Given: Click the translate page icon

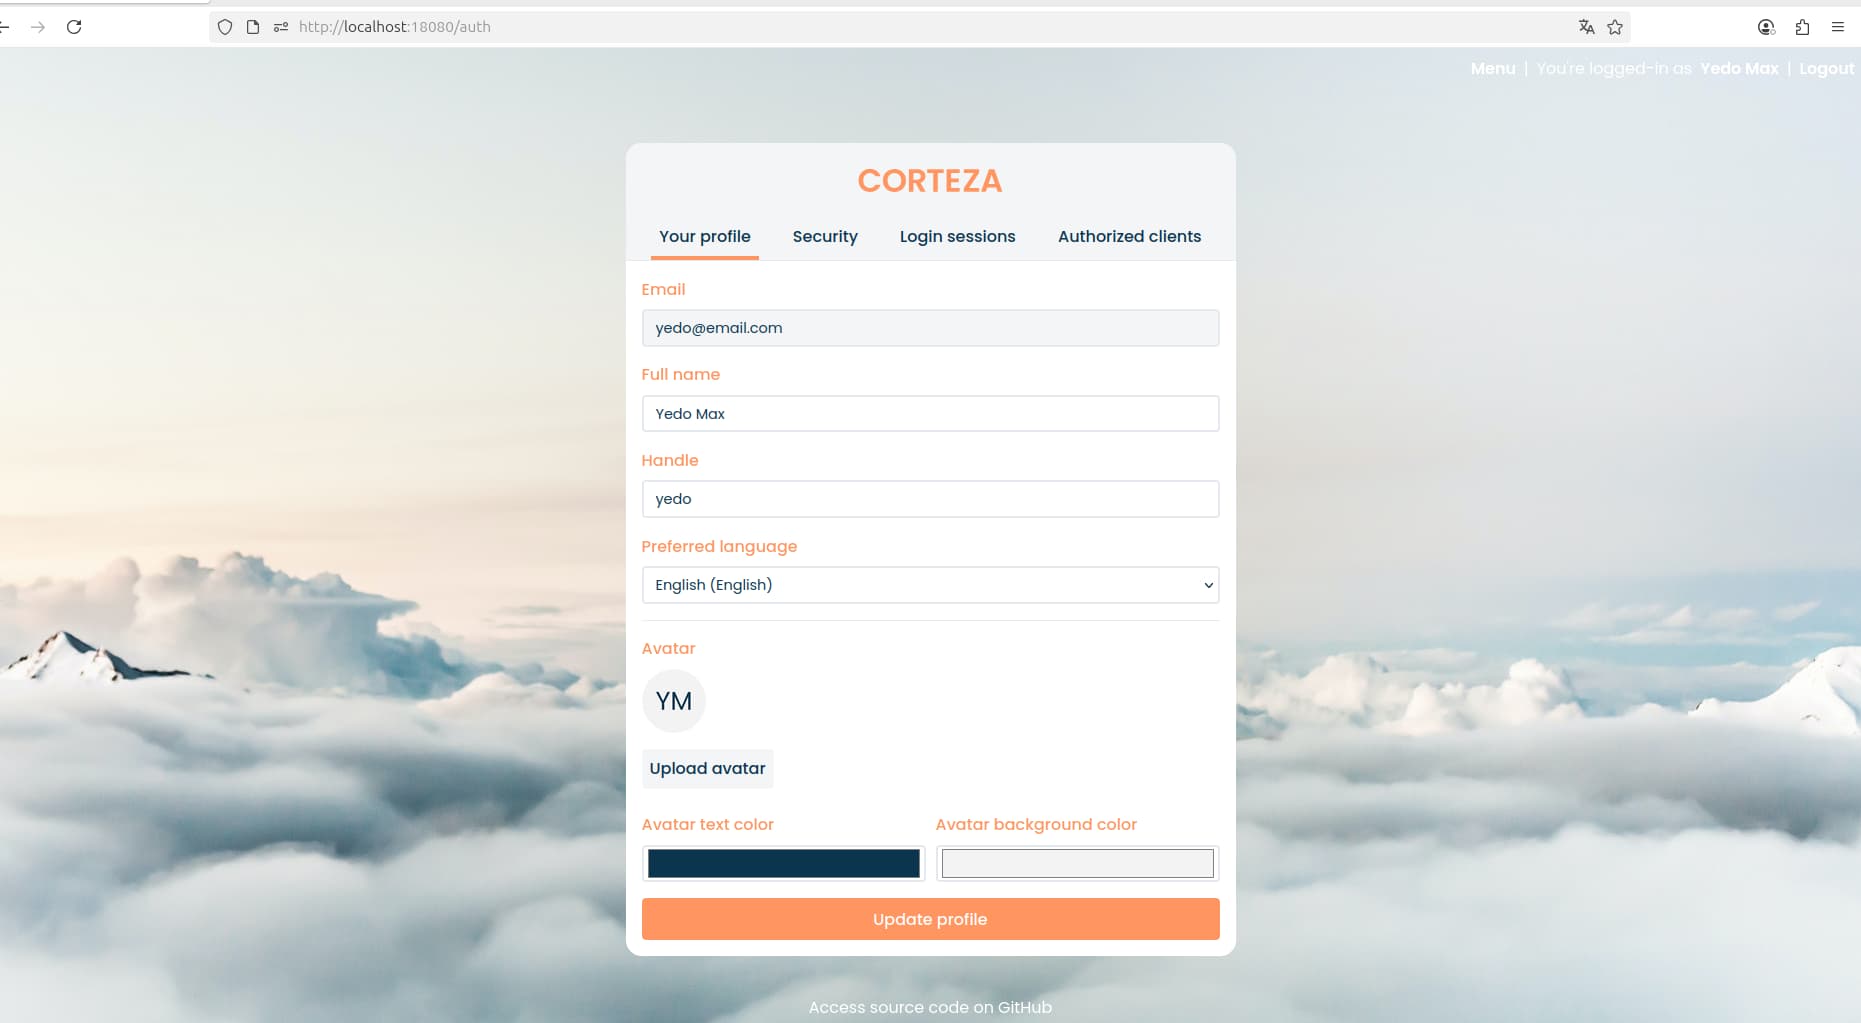Looking at the screenshot, I should 1586,27.
